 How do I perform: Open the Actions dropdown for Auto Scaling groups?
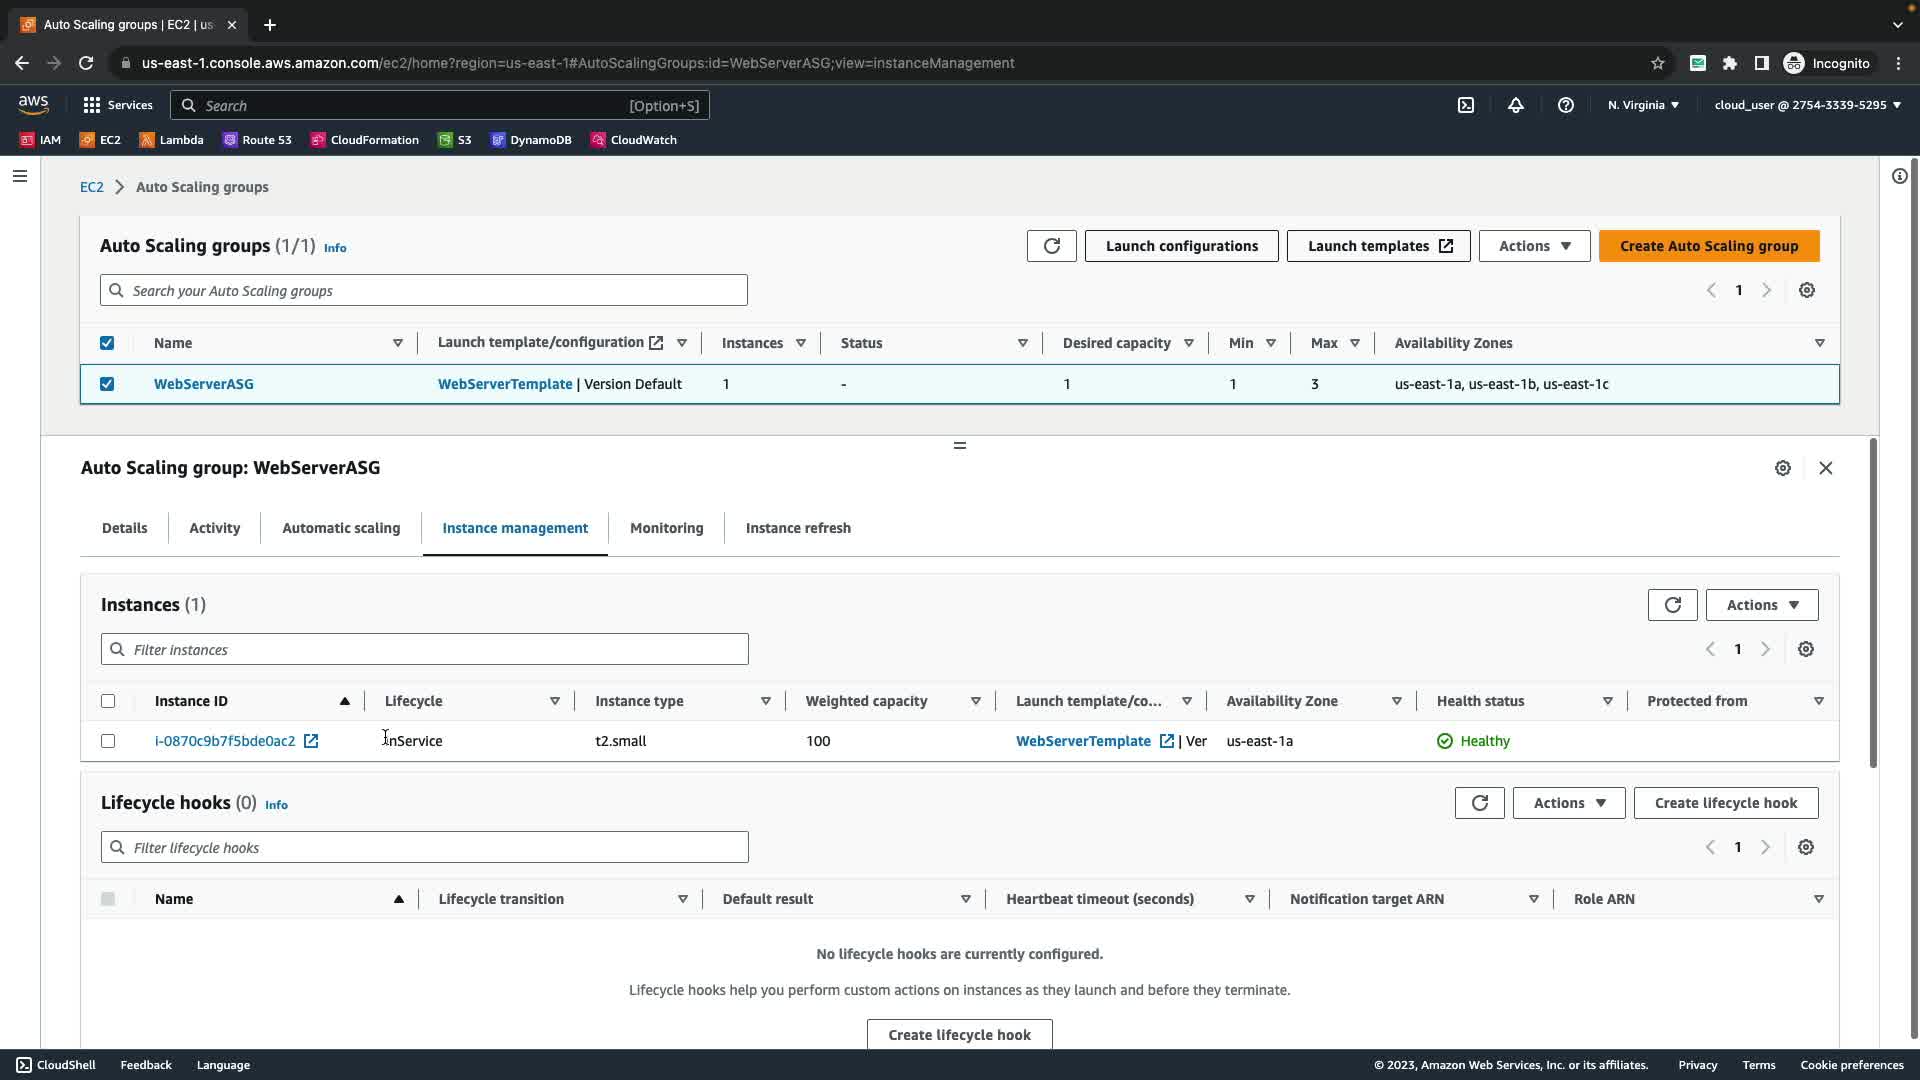click(1534, 246)
